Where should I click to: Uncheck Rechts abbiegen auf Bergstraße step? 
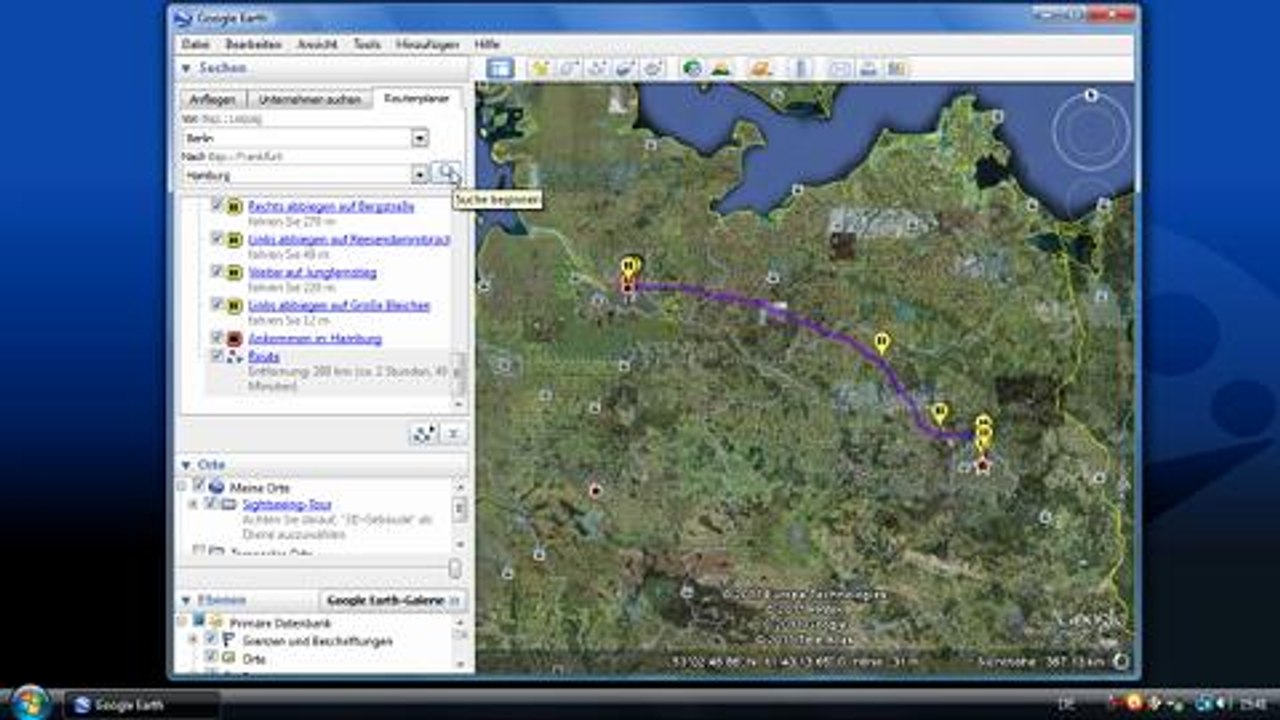click(x=217, y=205)
